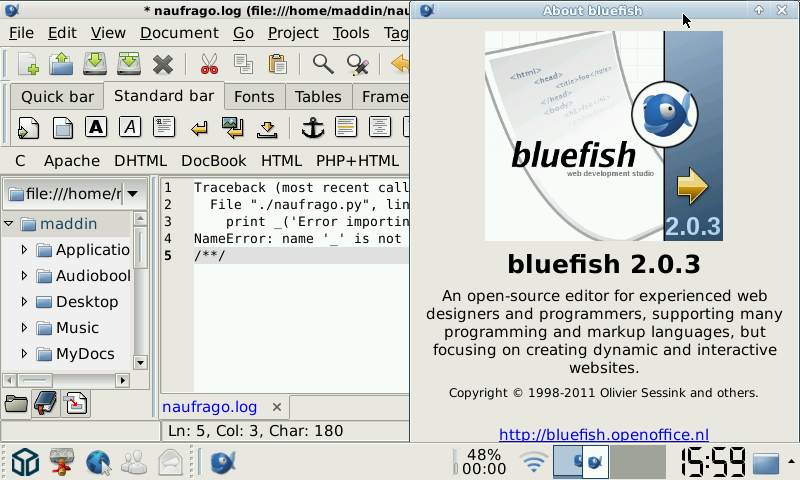This screenshot has width=800, height=480.
Task: Insert an Anchor with the anchor icon
Action: 313,128
